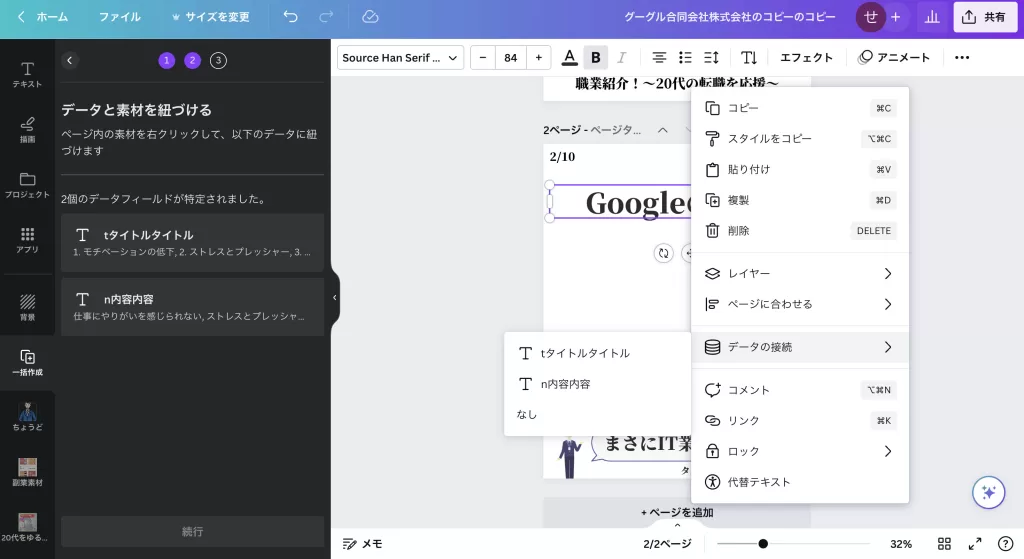Open the Apps grid in sidebar

pos(27,240)
